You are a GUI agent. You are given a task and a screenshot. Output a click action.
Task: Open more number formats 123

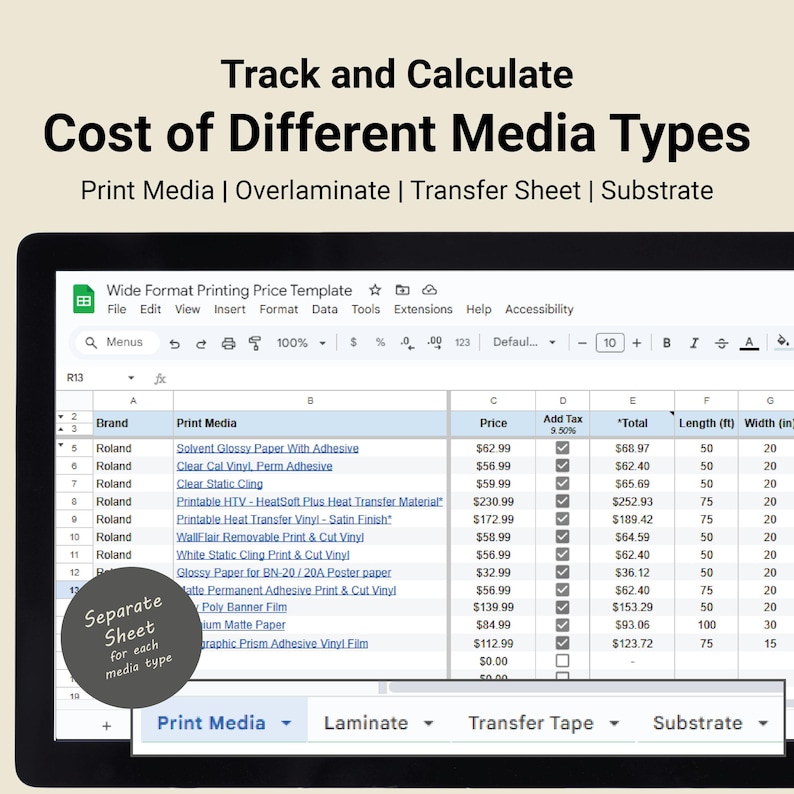462,343
